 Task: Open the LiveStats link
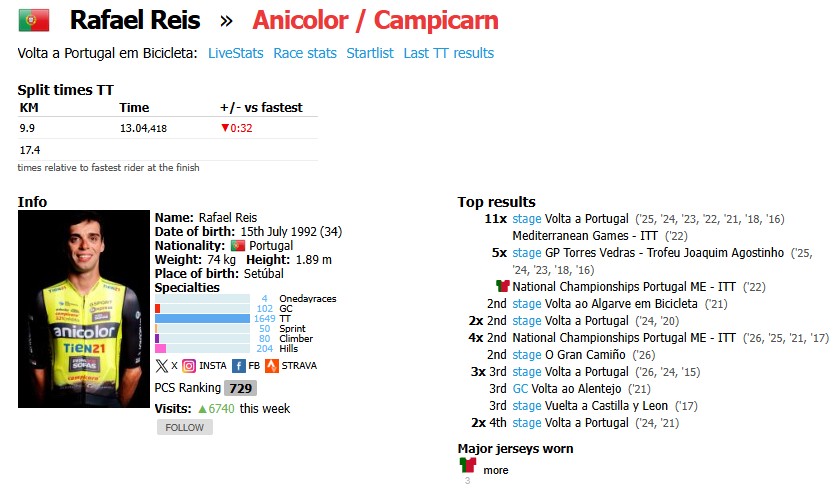[235, 53]
